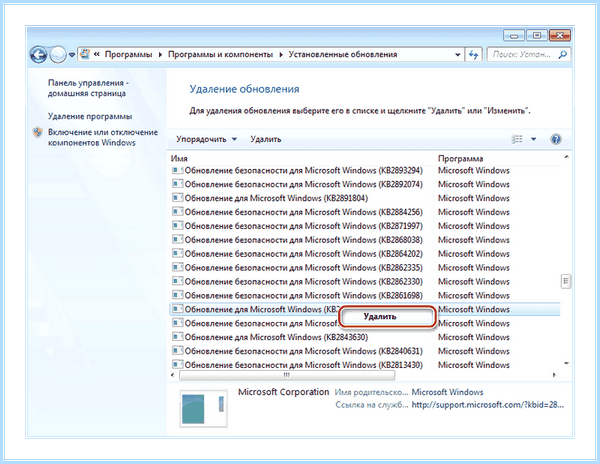Viewport: 600px width, 464px height.
Task: Click the shield icon beside Windows components link
Action: (38, 132)
